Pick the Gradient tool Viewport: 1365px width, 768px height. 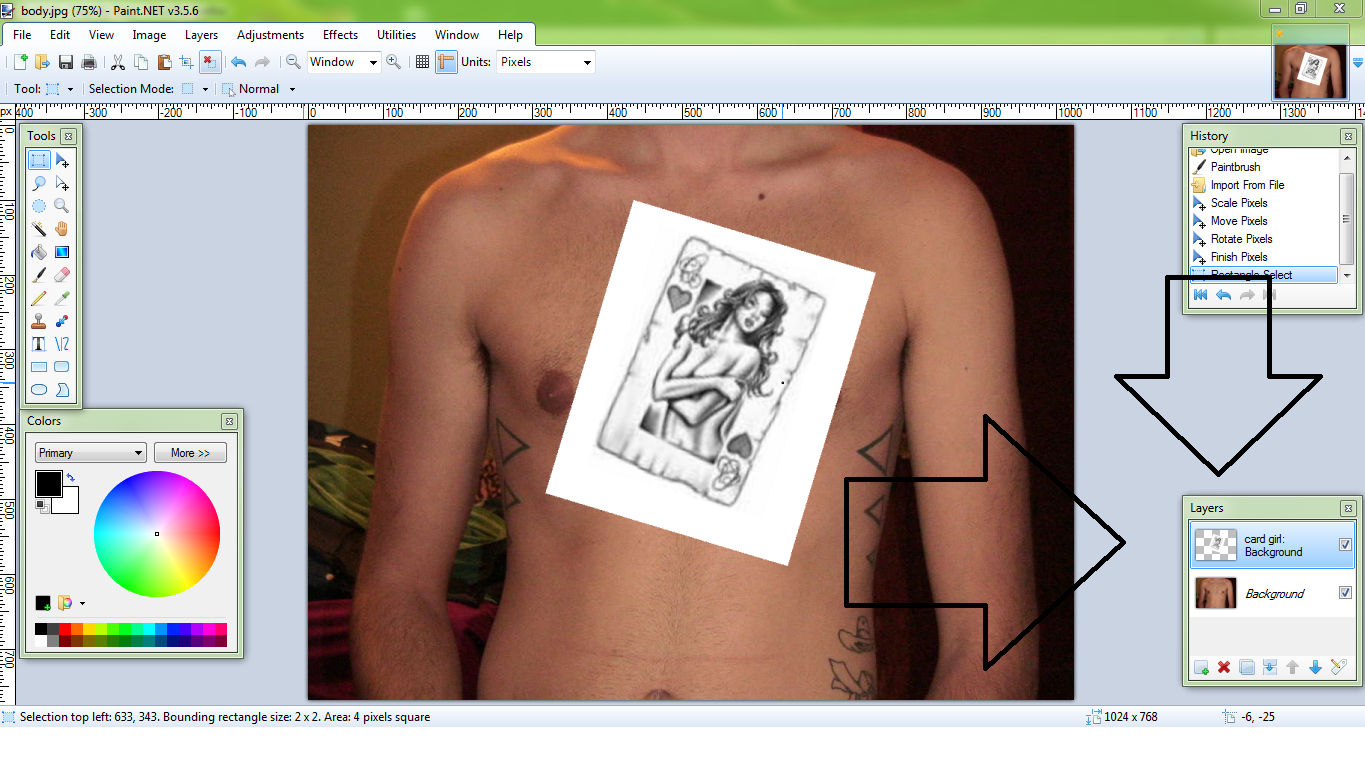(62, 252)
